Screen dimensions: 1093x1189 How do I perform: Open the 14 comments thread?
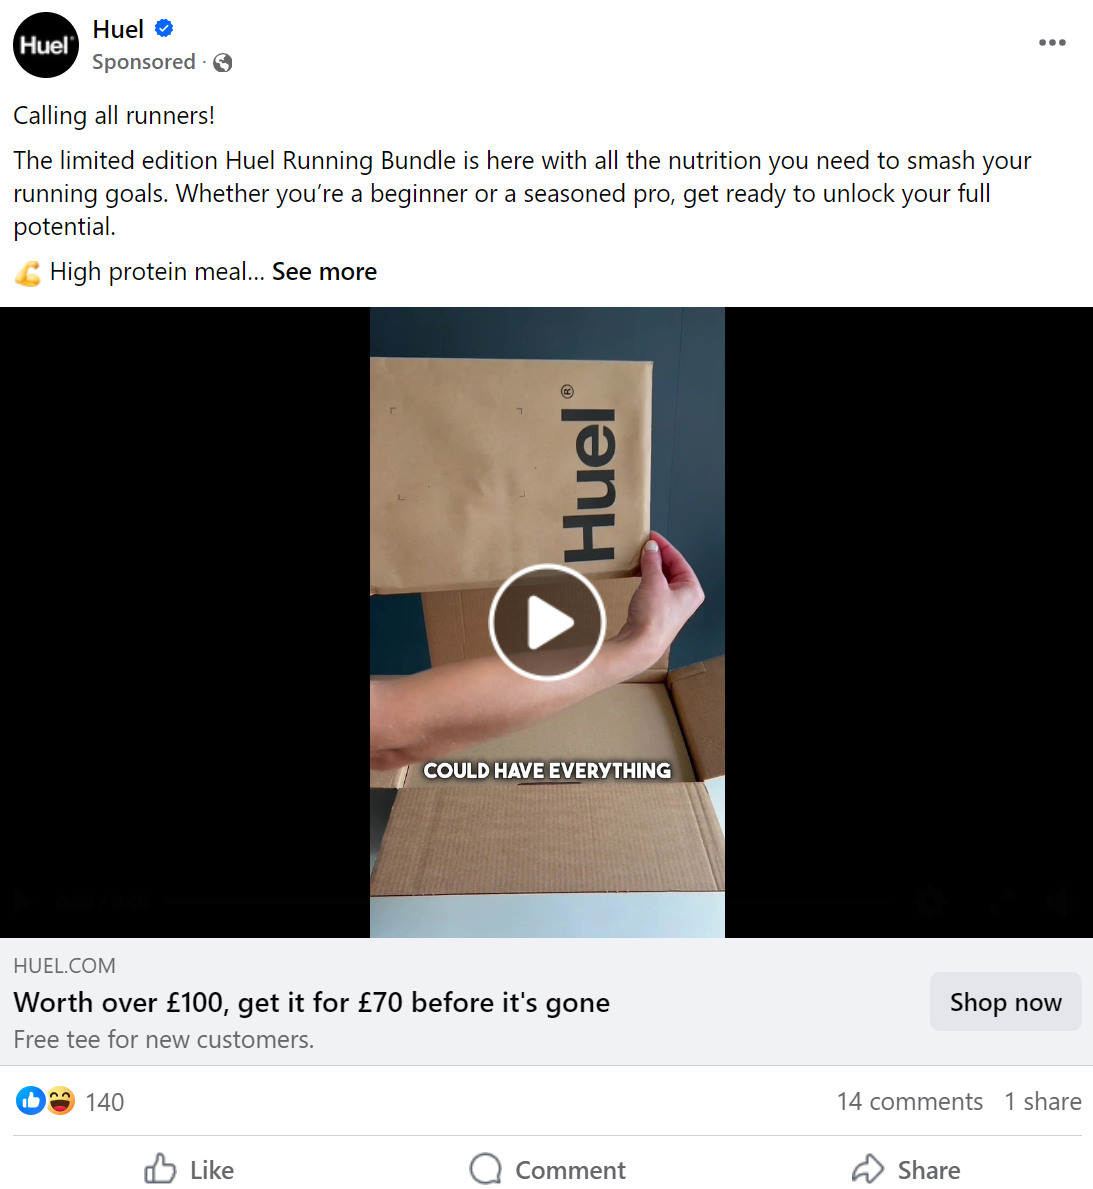coord(909,1101)
